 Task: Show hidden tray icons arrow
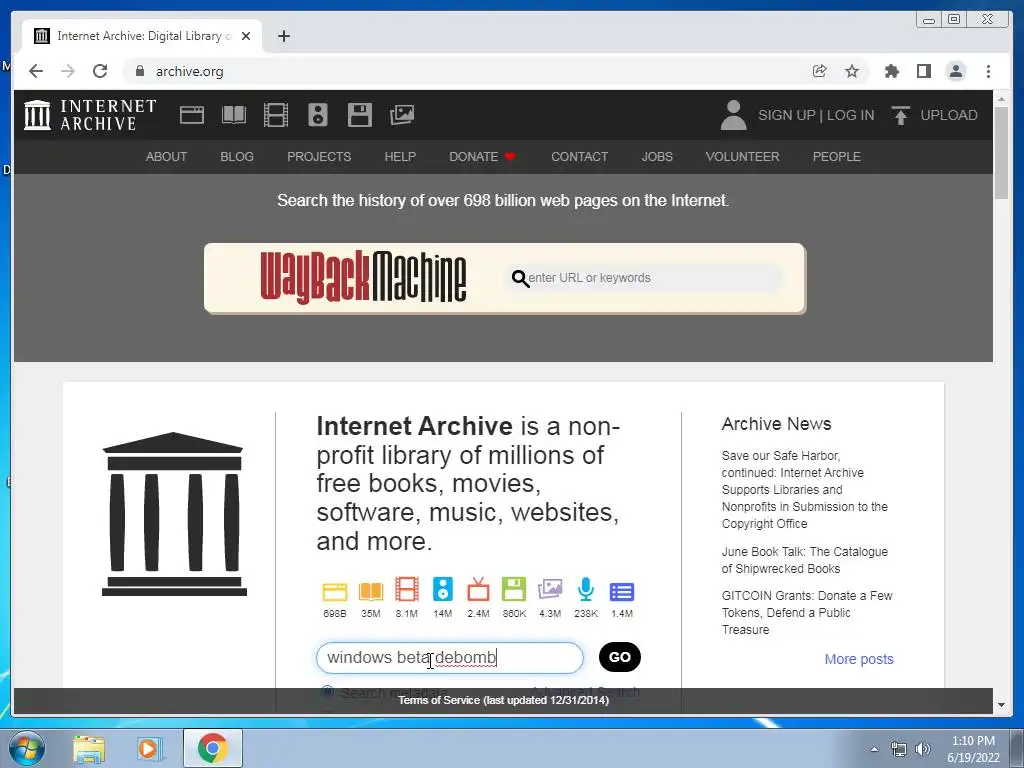click(874, 749)
